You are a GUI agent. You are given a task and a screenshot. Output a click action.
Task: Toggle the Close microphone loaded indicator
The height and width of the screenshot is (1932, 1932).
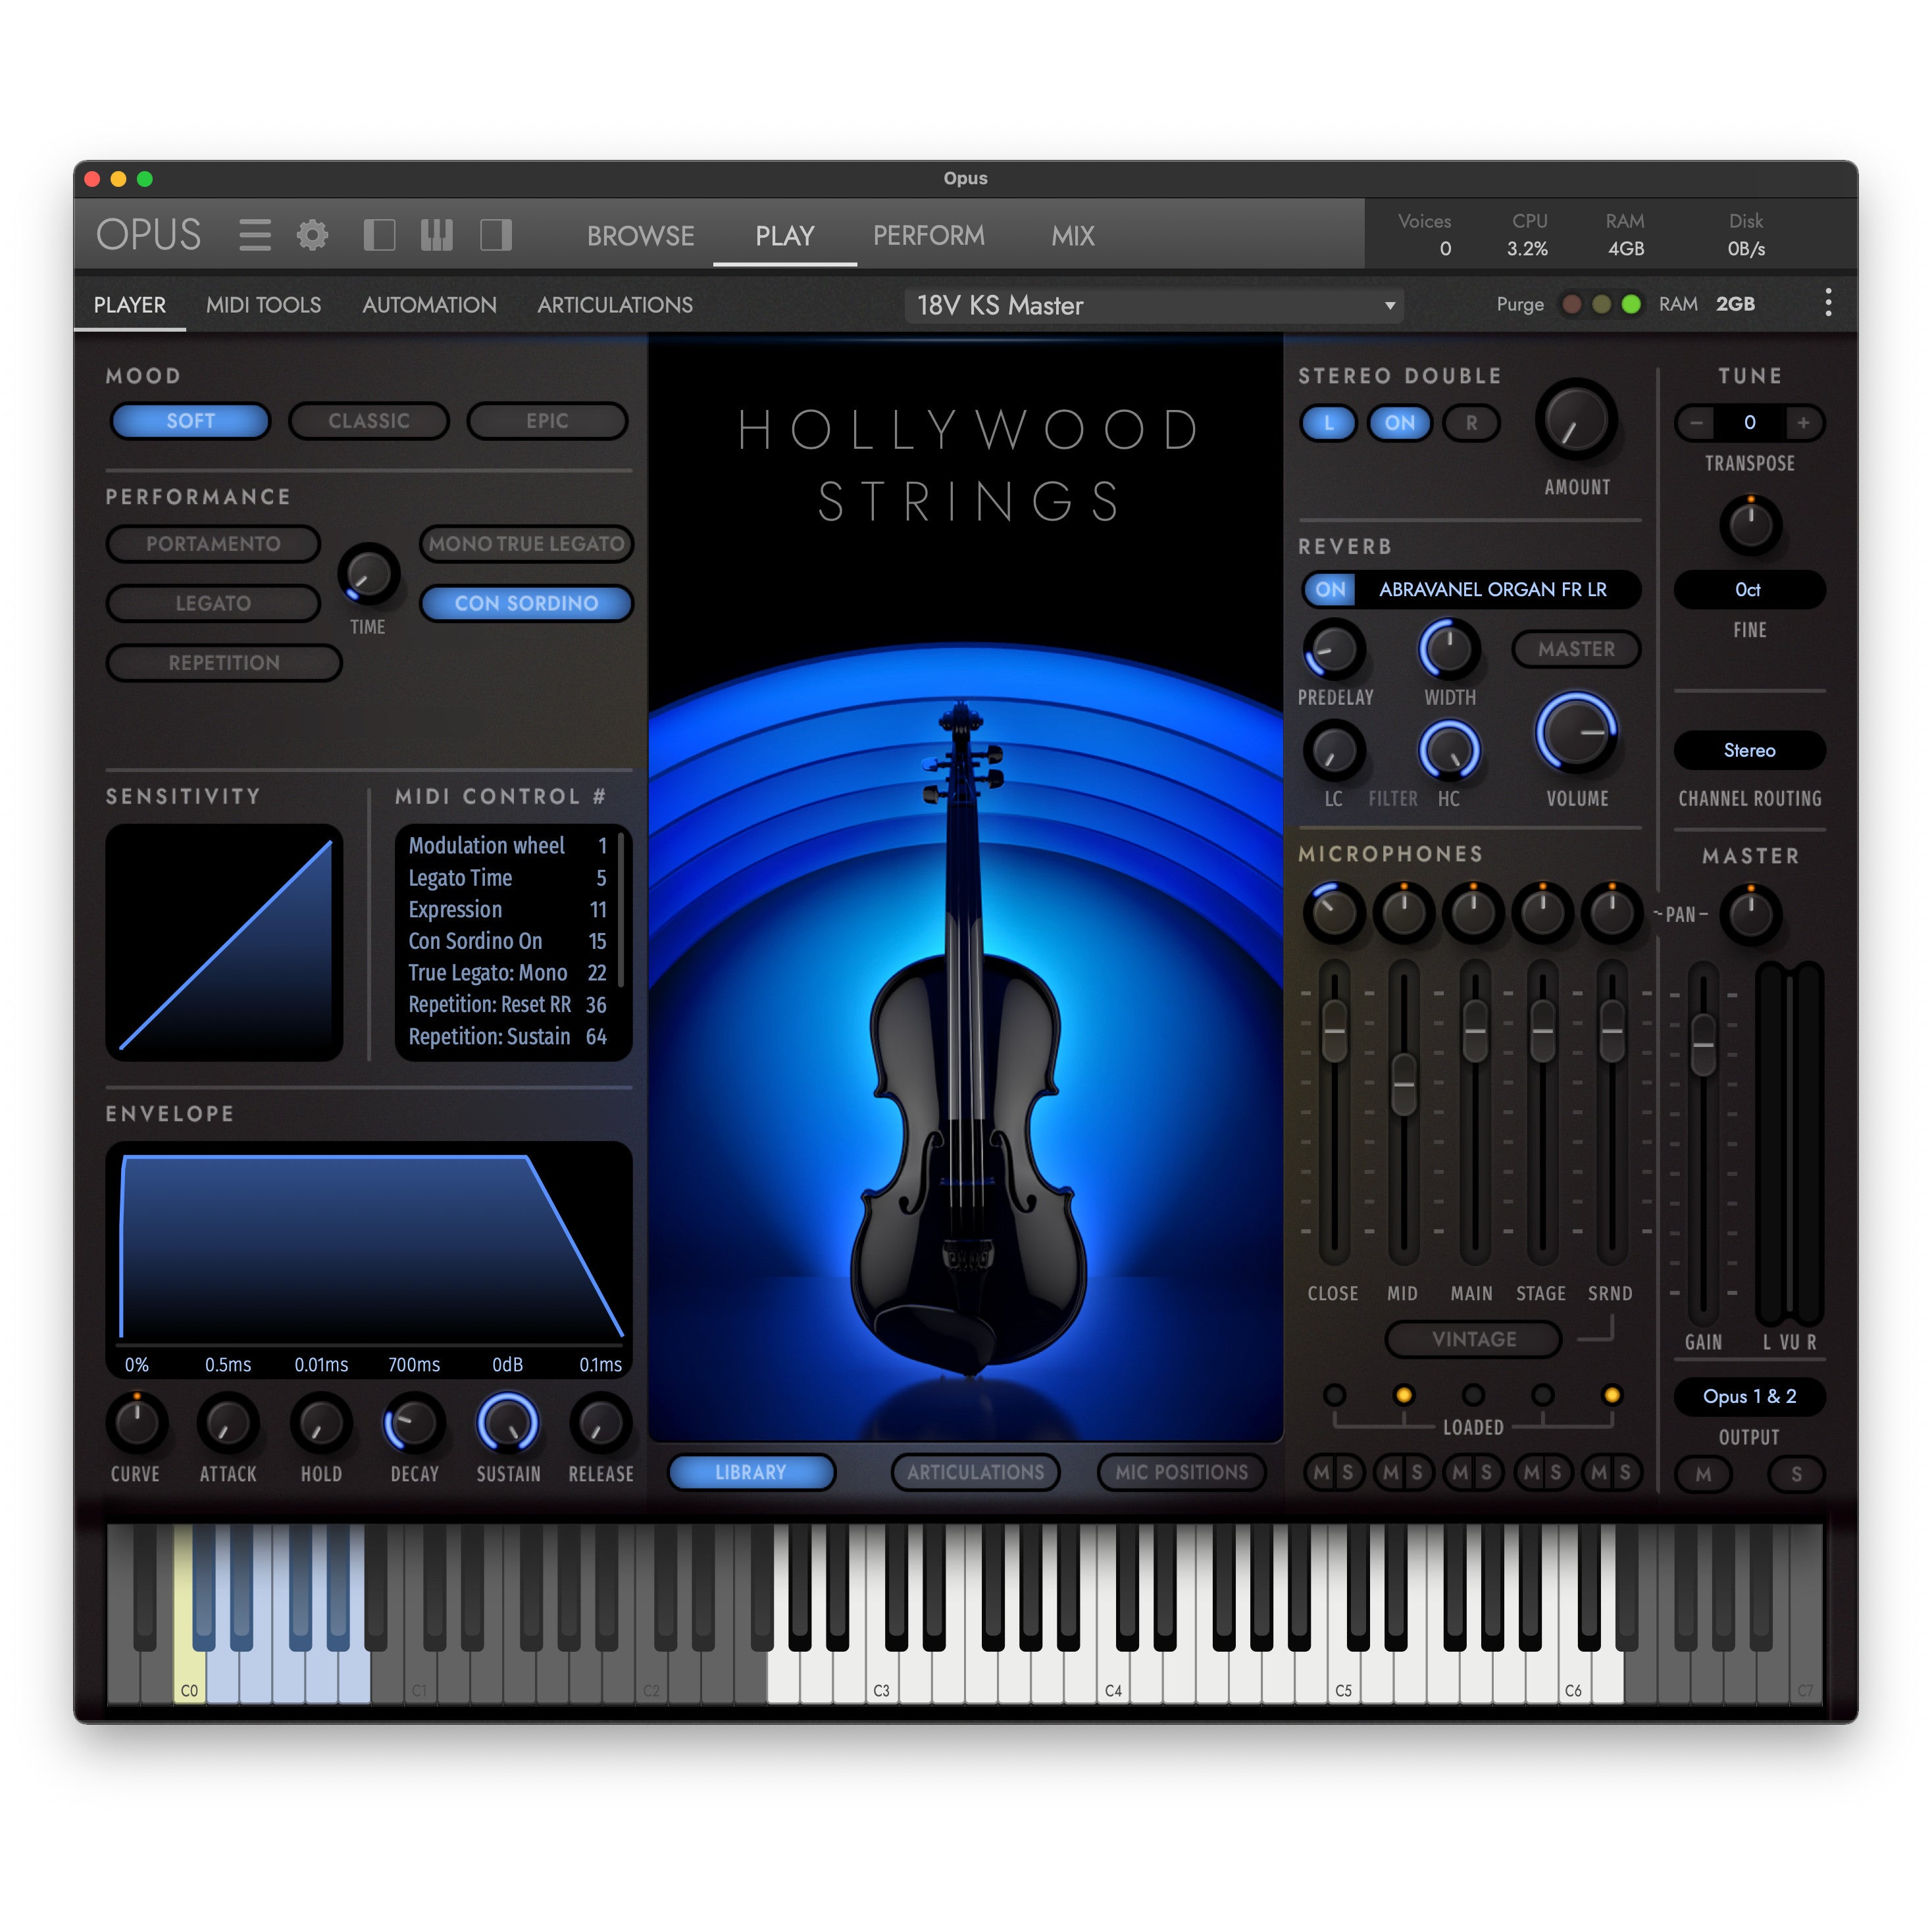point(1334,1395)
